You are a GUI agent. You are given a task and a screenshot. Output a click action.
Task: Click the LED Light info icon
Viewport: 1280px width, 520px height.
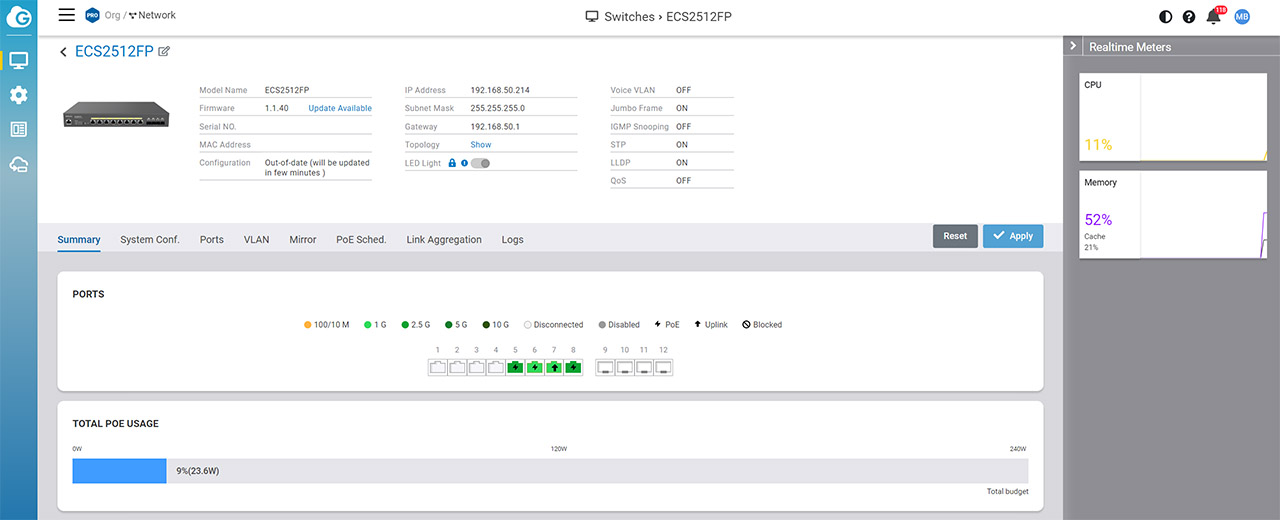click(464, 163)
